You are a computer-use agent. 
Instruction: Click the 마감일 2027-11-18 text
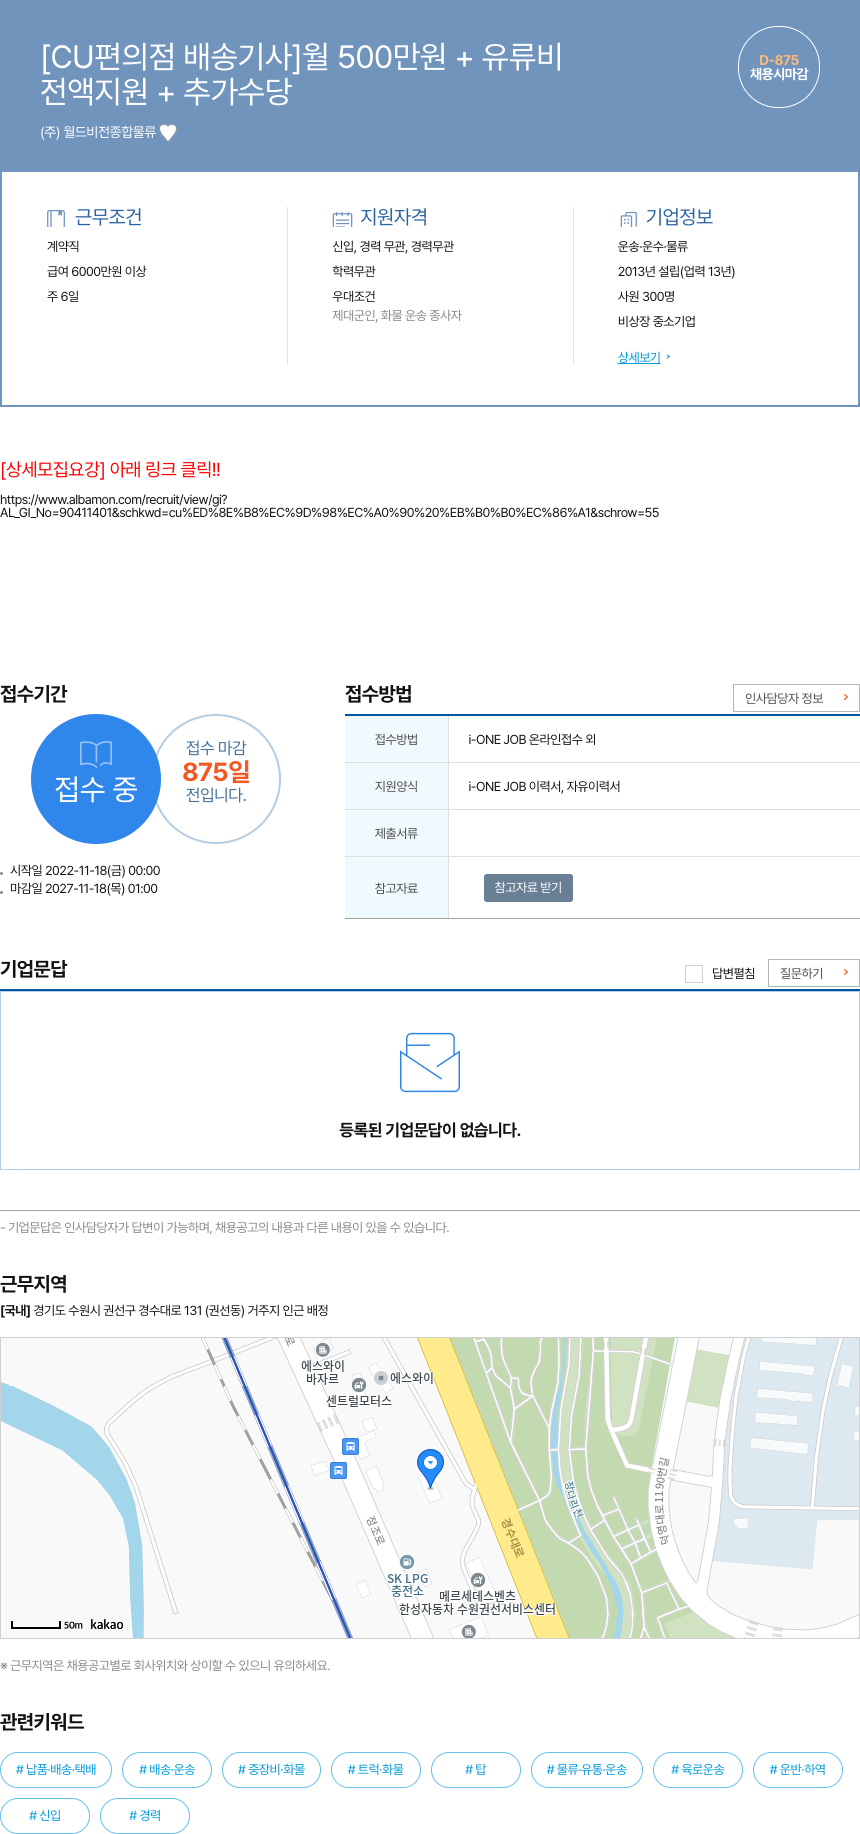point(84,889)
